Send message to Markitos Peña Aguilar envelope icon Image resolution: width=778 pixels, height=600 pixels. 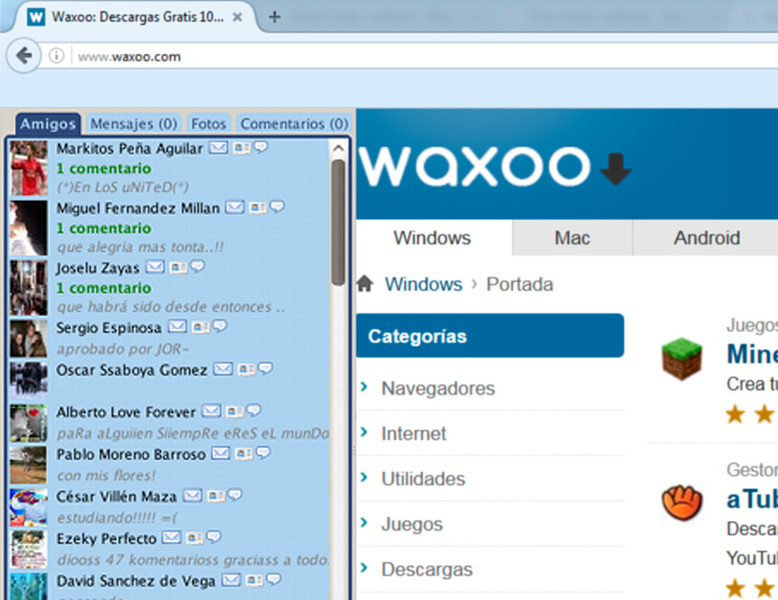[218, 148]
